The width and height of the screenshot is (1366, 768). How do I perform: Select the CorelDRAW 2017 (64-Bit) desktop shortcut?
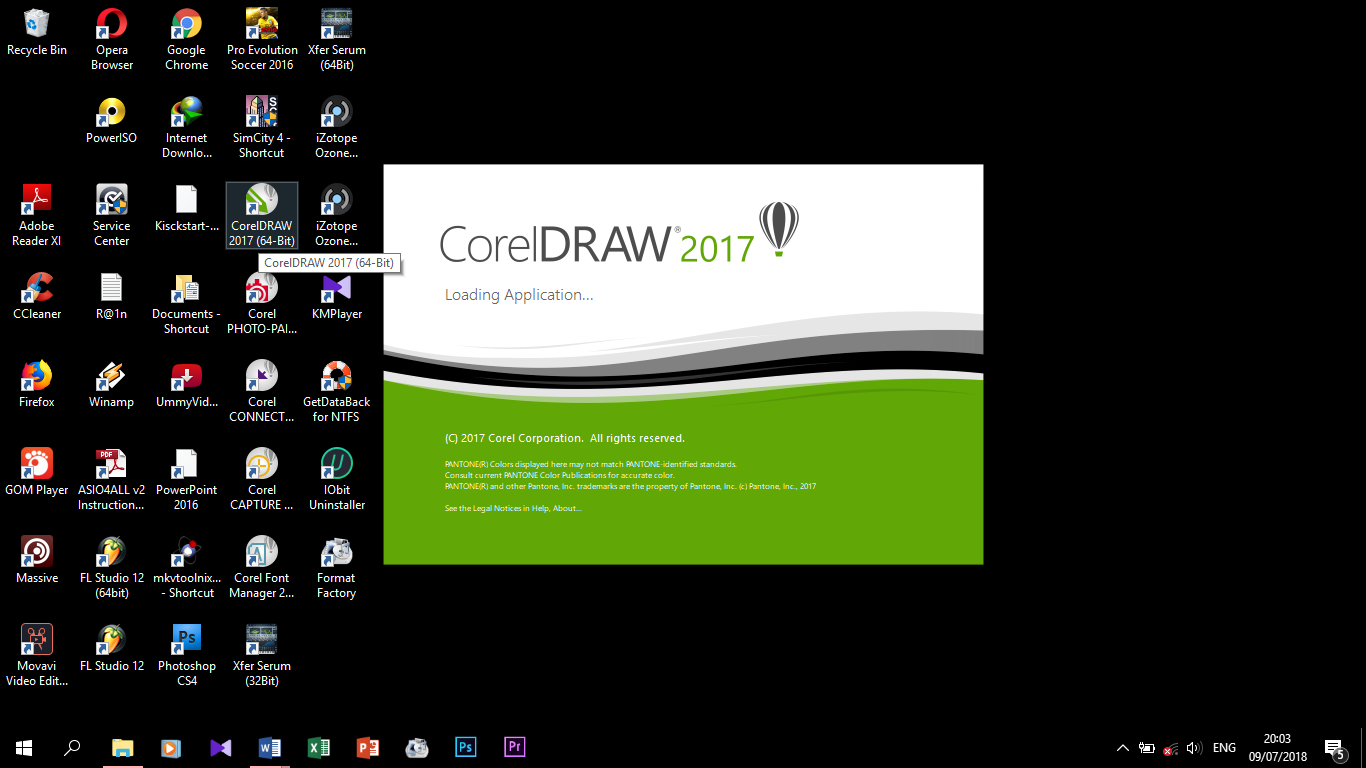coord(262,215)
